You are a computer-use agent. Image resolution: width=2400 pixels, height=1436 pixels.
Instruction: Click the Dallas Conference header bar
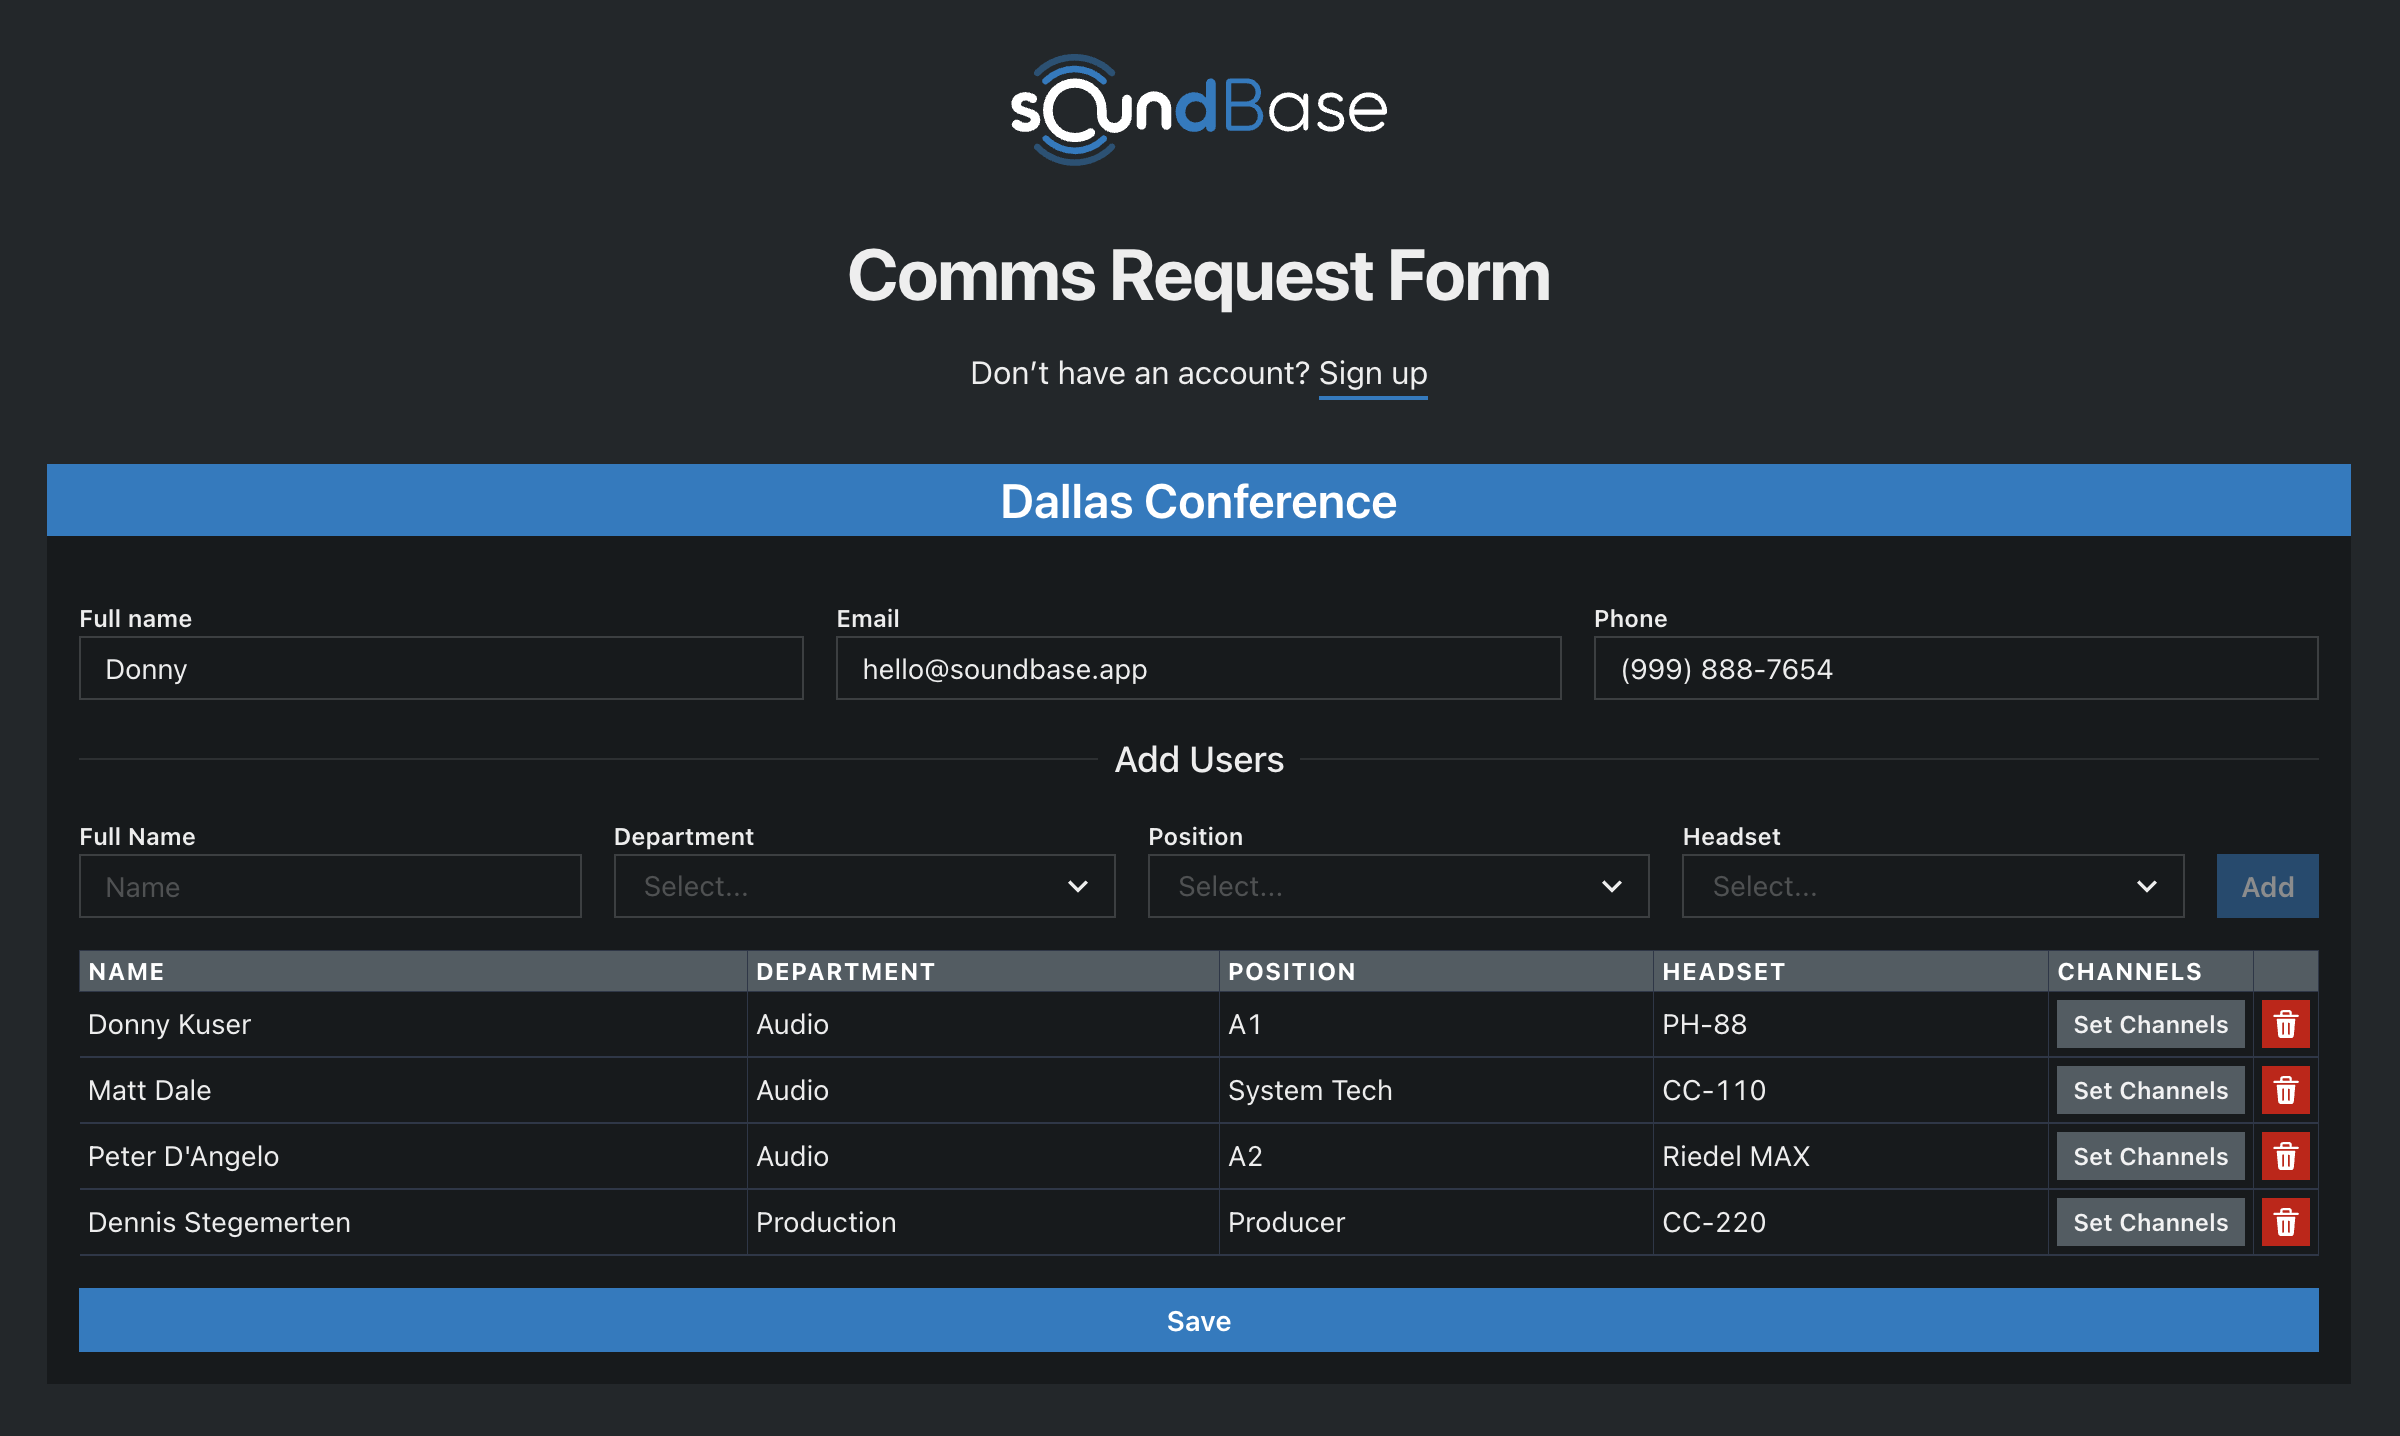pos(1198,500)
